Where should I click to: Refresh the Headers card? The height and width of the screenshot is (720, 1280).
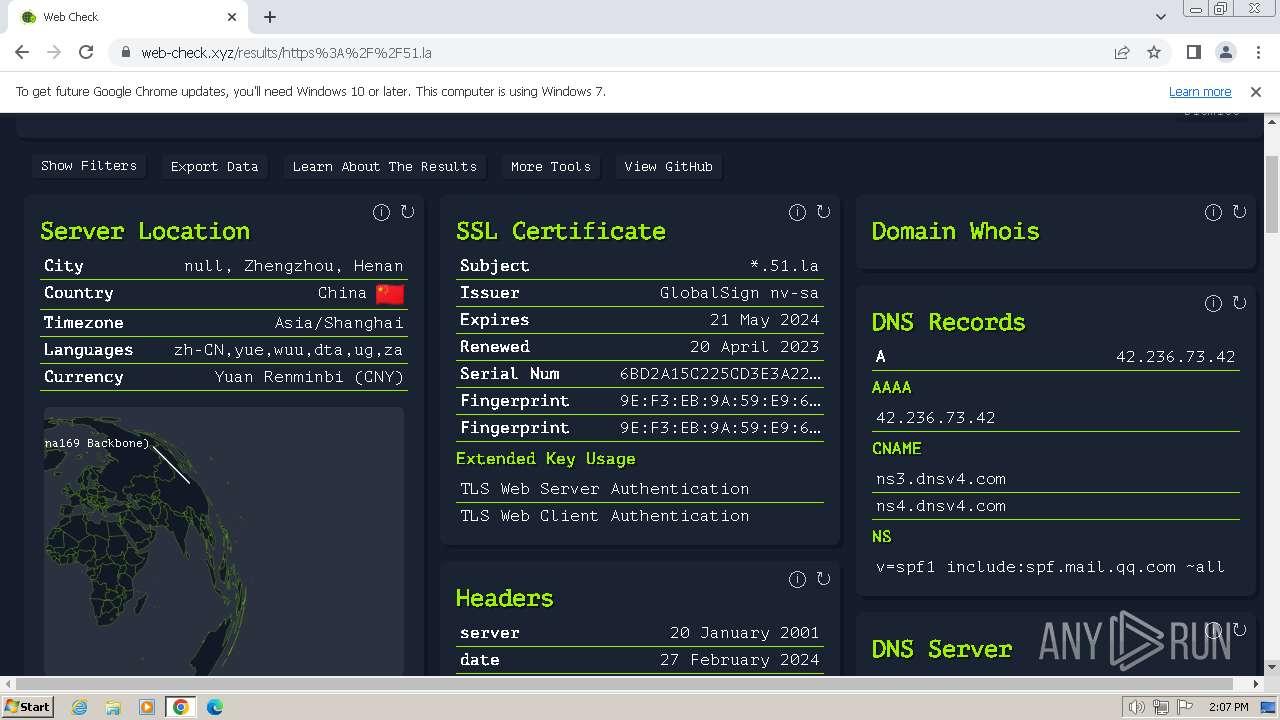823,579
